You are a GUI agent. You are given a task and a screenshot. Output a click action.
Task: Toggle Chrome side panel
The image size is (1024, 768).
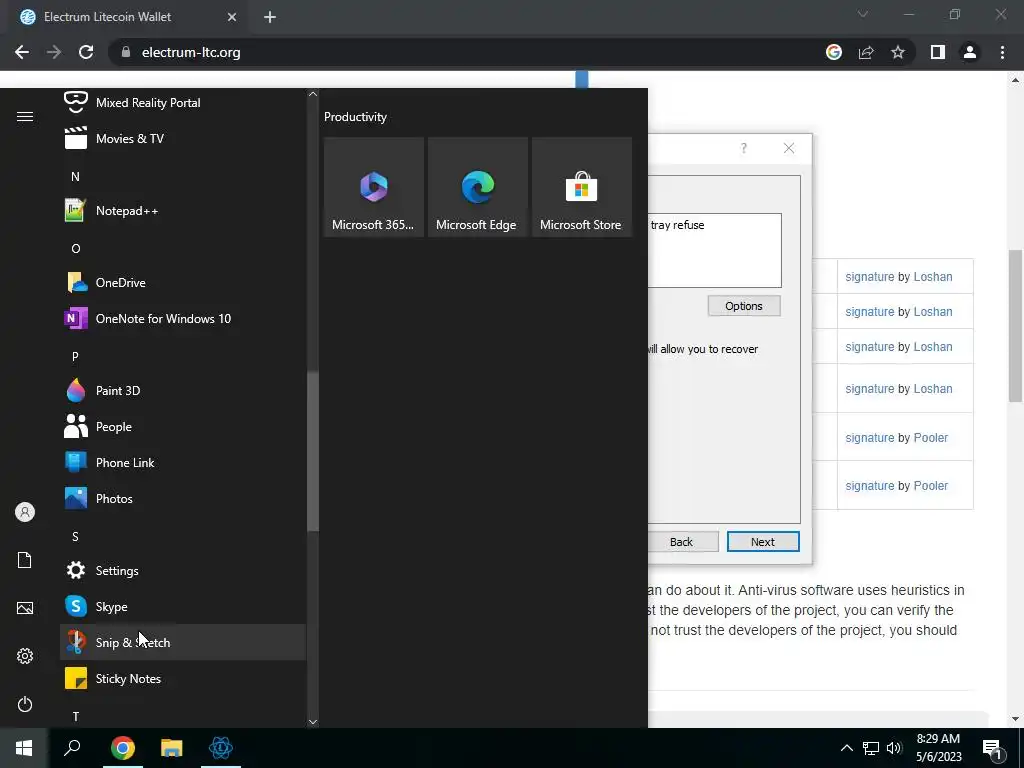(938, 52)
